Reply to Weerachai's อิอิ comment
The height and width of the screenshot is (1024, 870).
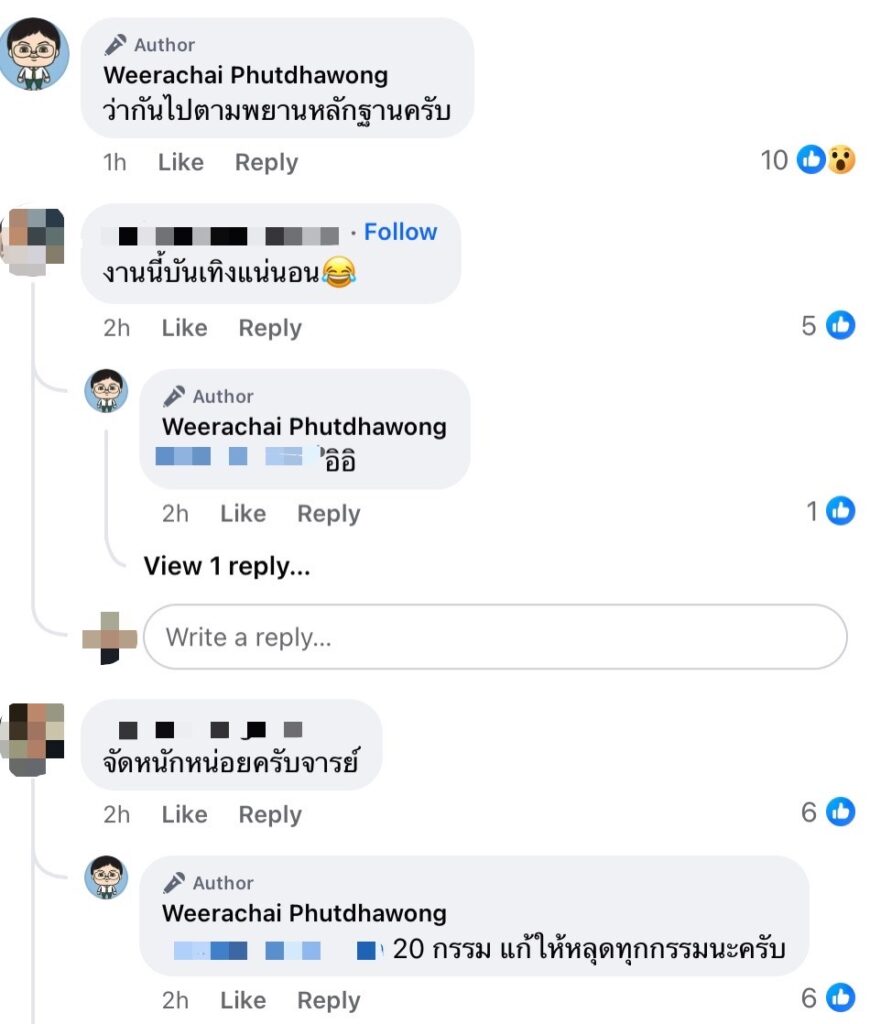[329, 514]
